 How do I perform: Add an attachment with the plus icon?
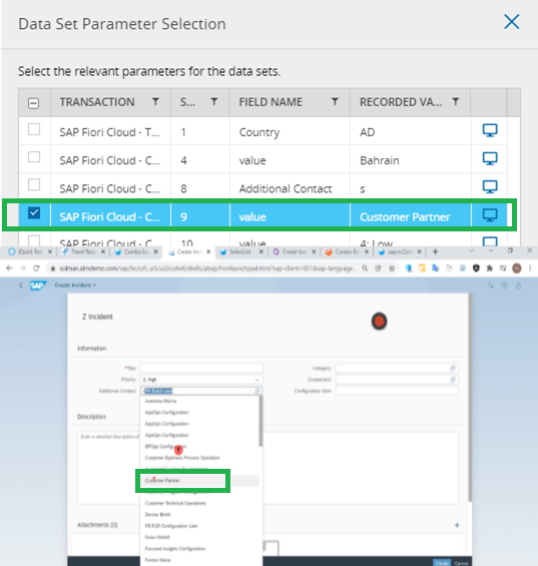pyautogui.click(x=457, y=525)
